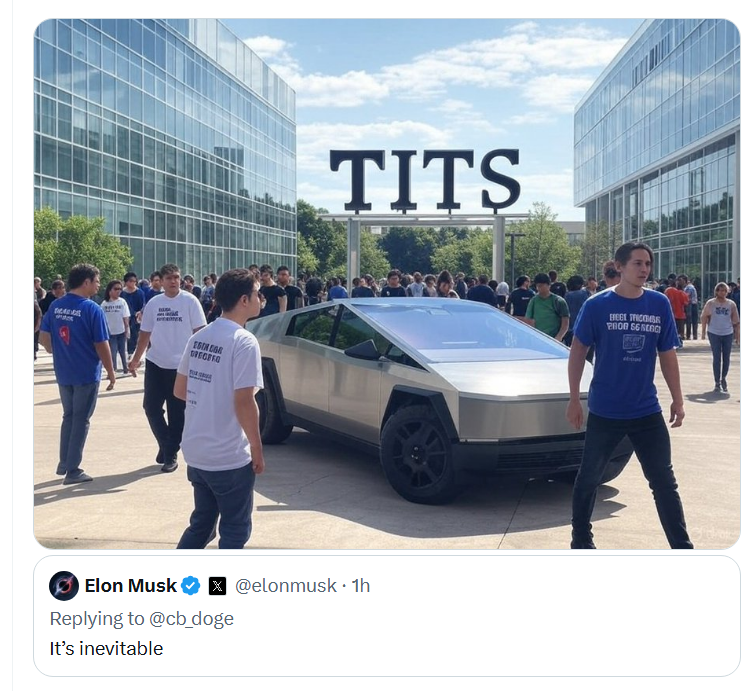Open the 1h timestamp link
Image resolution: width=744 pixels, height=691 pixels.
361,586
